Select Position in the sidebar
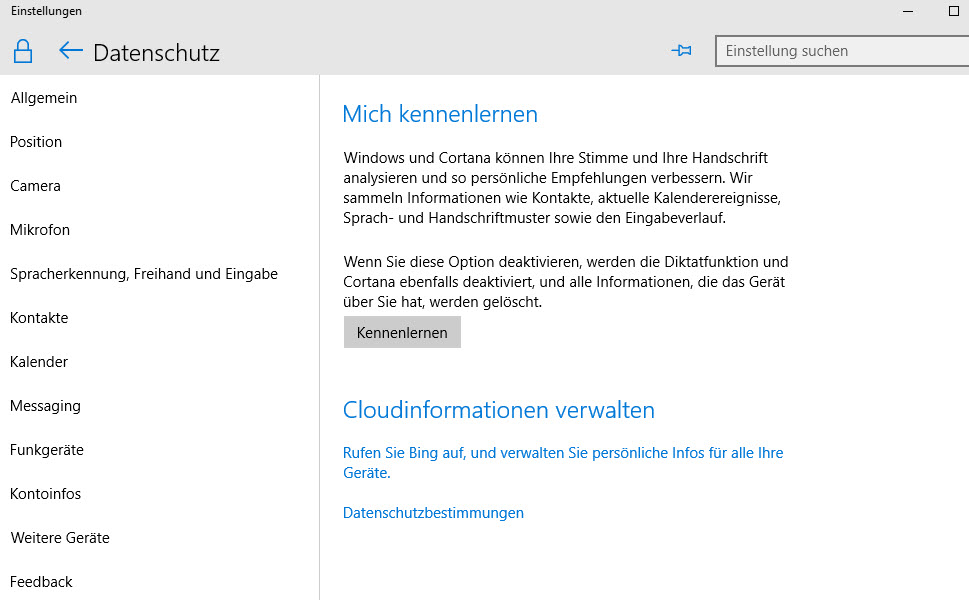The height and width of the screenshot is (600, 969). [36, 142]
